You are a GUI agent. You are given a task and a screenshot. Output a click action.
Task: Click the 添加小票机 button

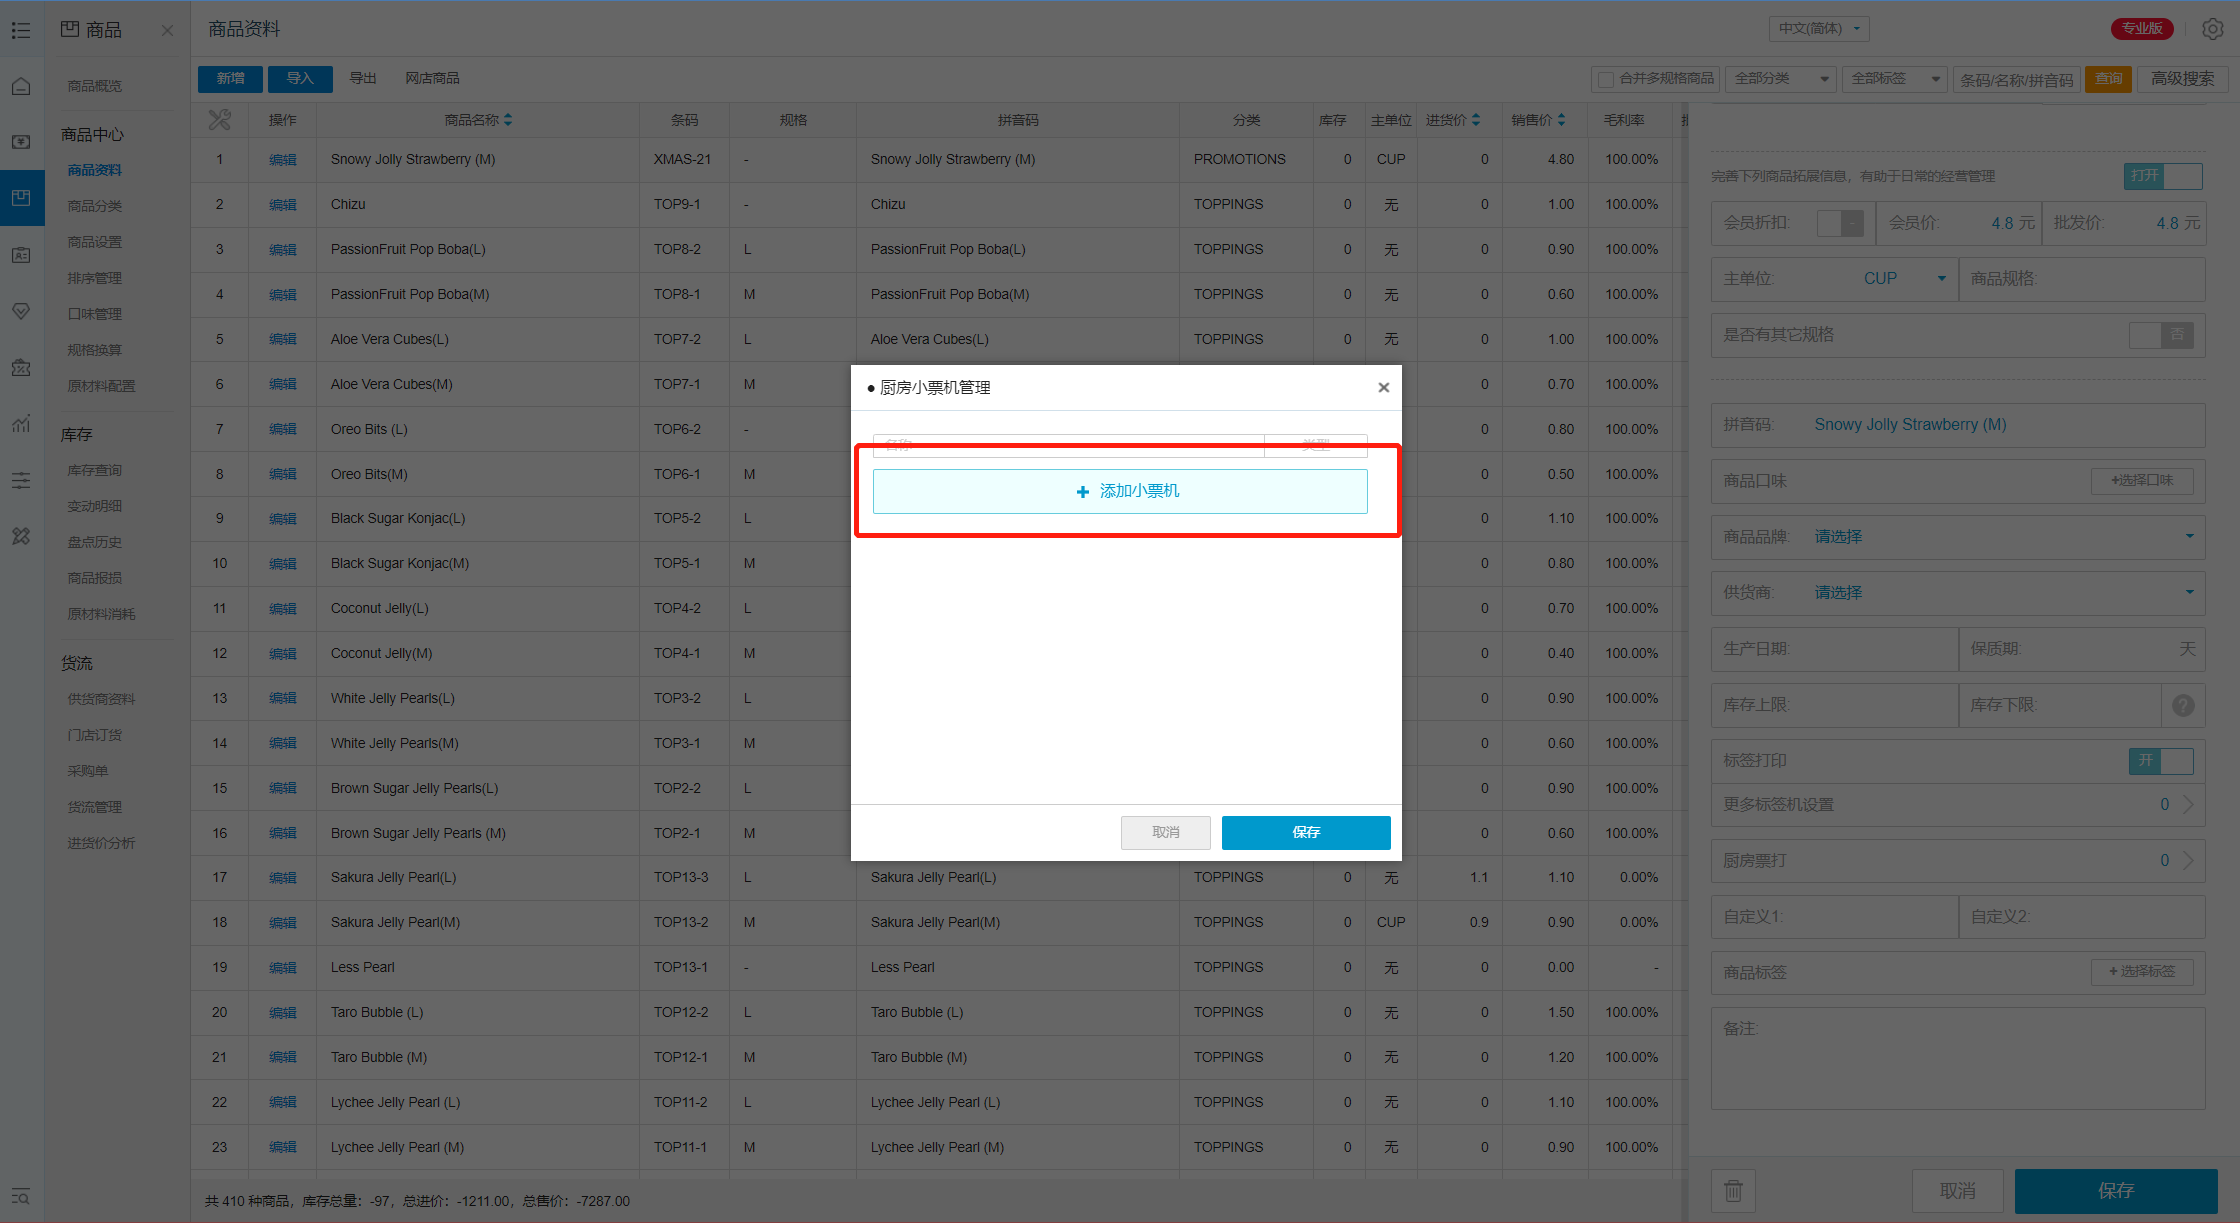[x=1119, y=491]
